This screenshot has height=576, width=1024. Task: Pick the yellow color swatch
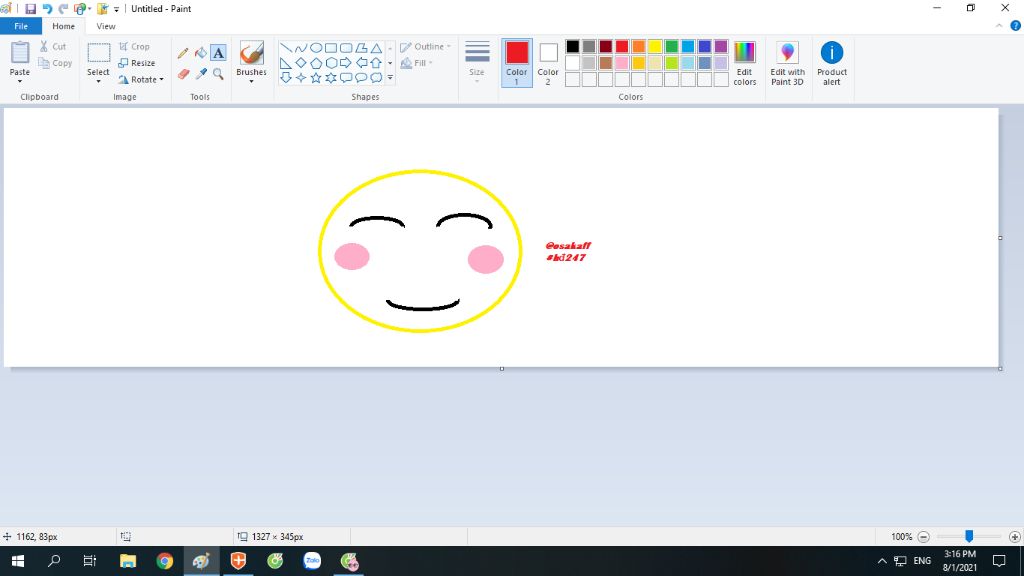click(x=655, y=46)
